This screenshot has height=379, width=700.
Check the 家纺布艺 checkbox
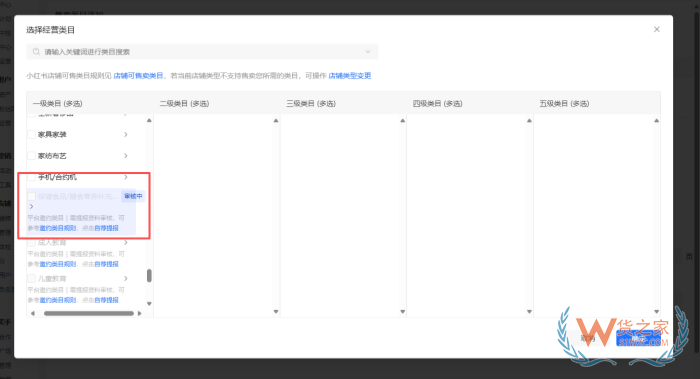31,156
